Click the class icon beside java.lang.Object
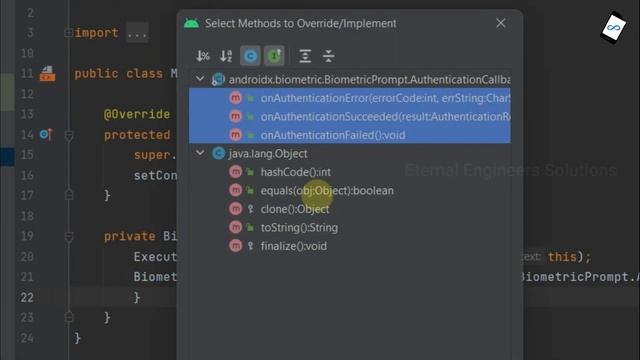The image size is (640, 360). (x=218, y=153)
